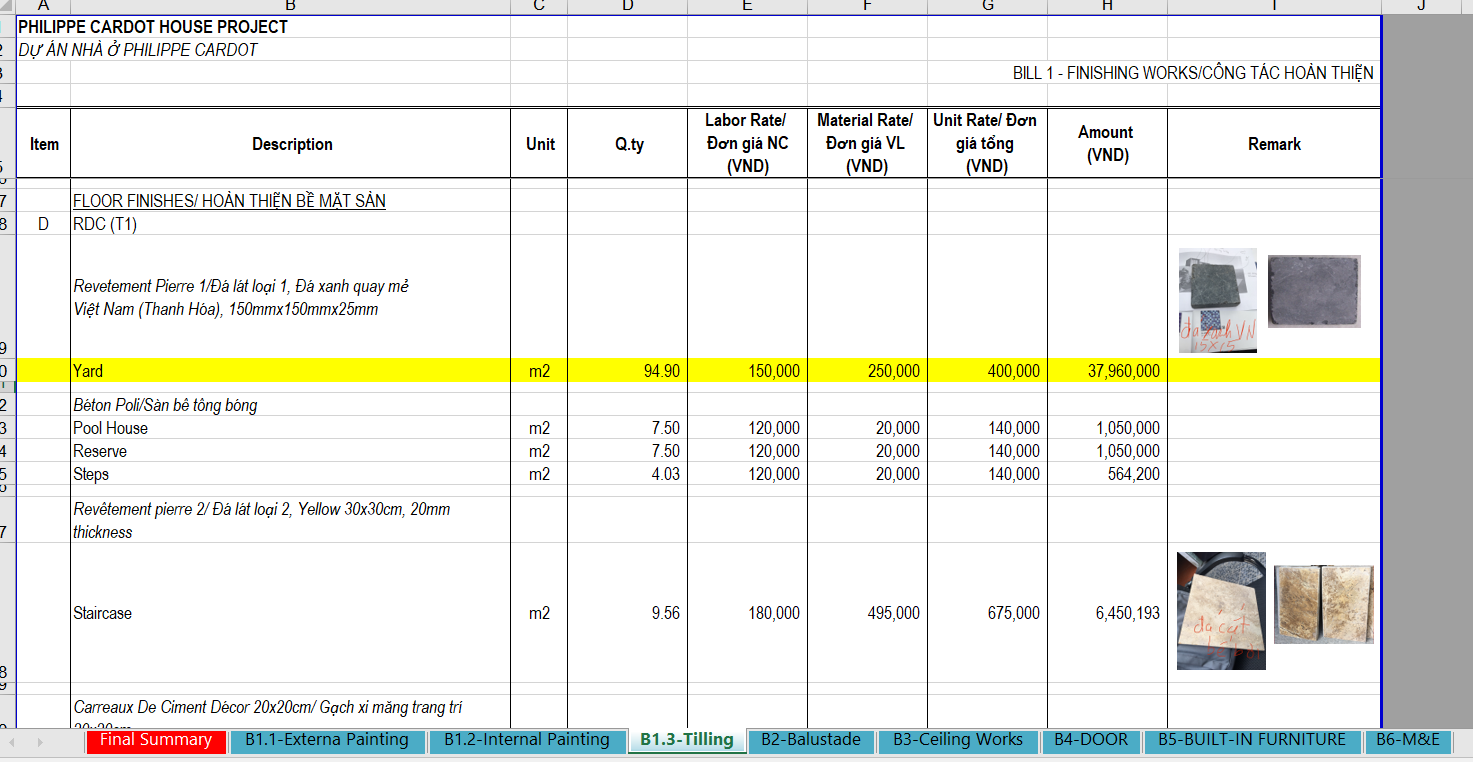The width and height of the screenshot is (1473, 762).
Task: Click the Béton Poli/Sàn bê tông bóng cell
Action: coord(291,405)
